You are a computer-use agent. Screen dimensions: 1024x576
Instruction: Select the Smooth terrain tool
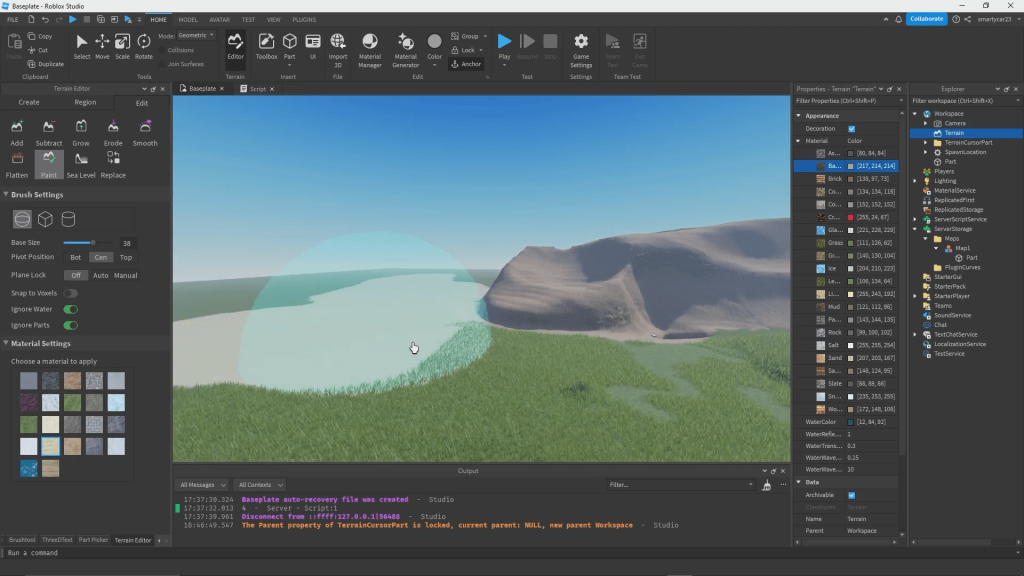145,133
